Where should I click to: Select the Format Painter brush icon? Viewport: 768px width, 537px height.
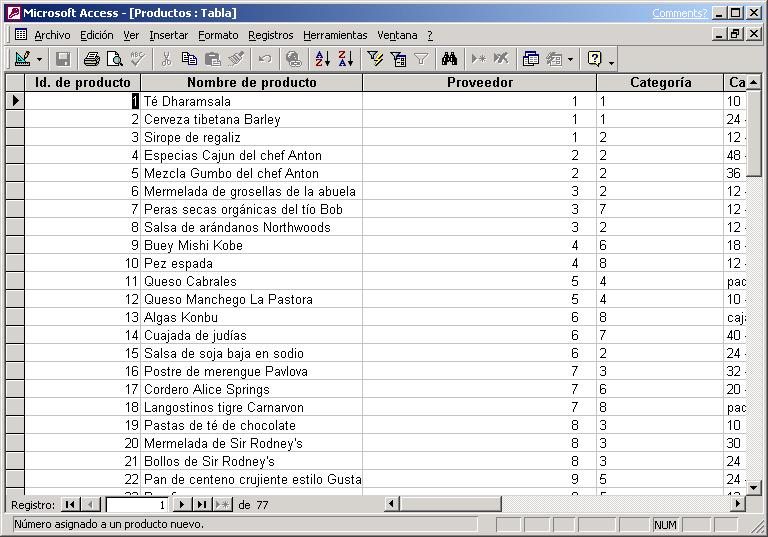coord(236,59)
